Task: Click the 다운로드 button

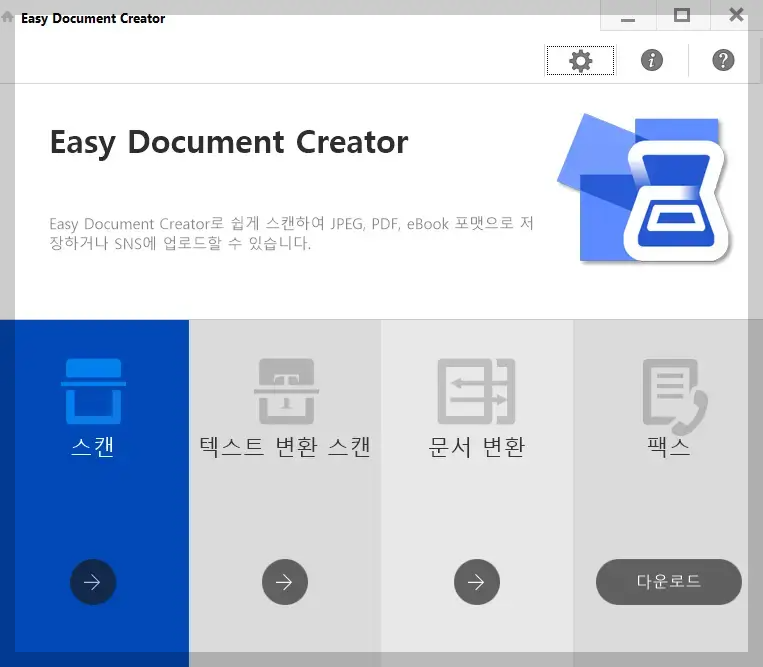Action: click(x=669, y=582)
